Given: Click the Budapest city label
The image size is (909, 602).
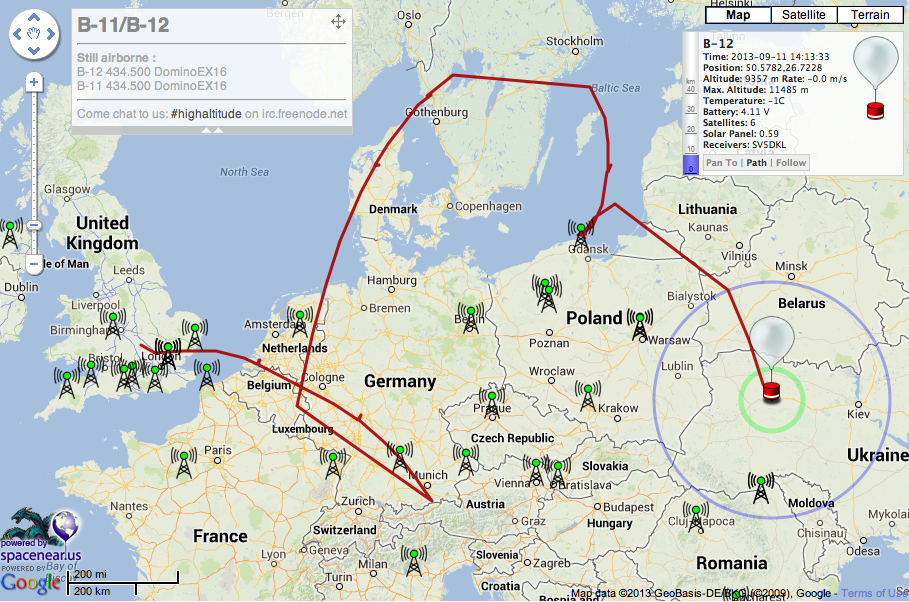Looking at the screenshot, I should (x=628, y=507).
